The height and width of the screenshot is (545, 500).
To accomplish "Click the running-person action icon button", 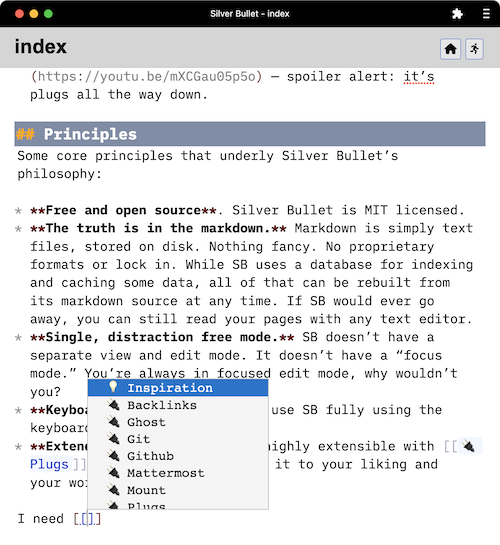I will click(x=474, y=49).
